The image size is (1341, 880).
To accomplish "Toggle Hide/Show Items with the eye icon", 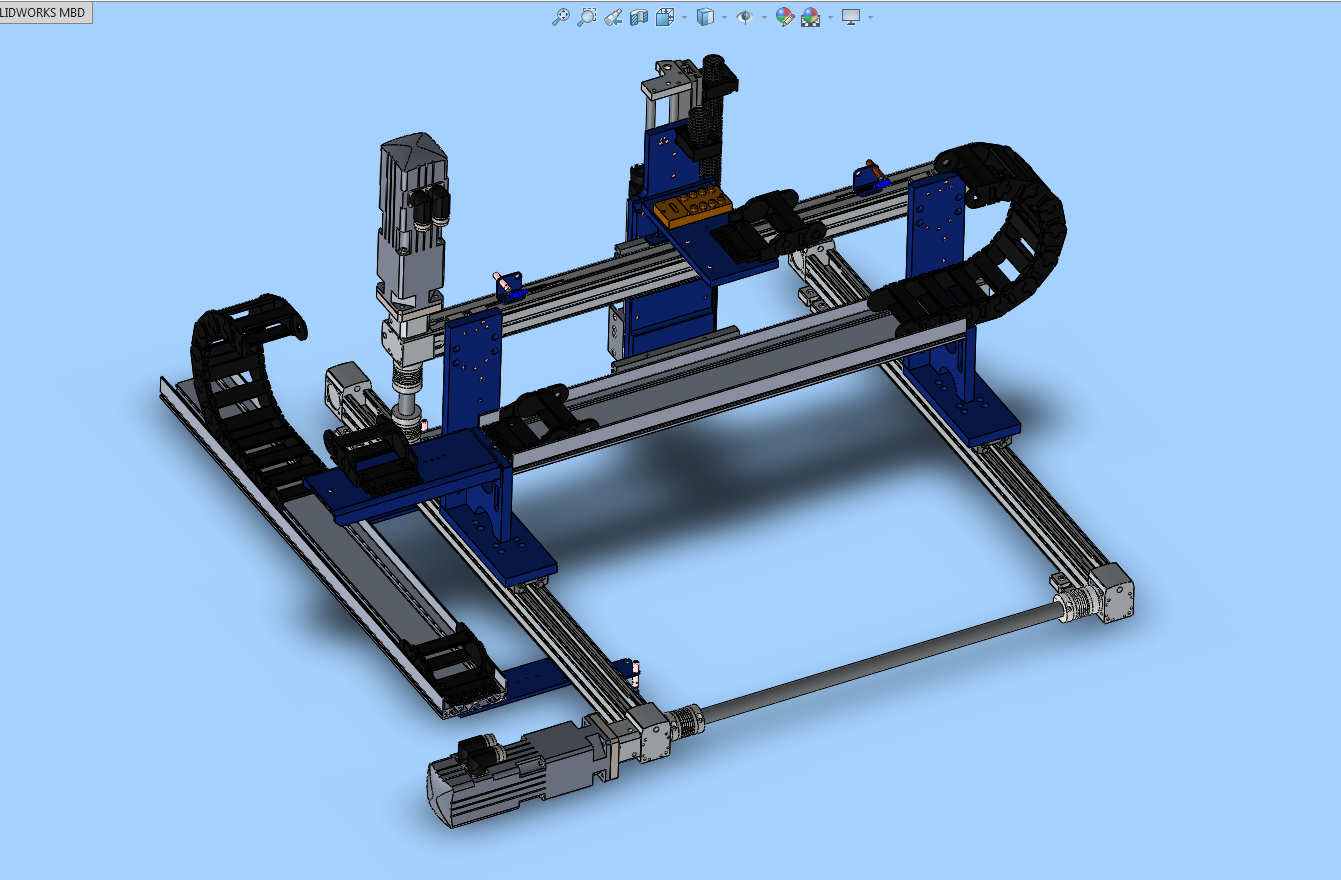I will (x=746, y=16).
